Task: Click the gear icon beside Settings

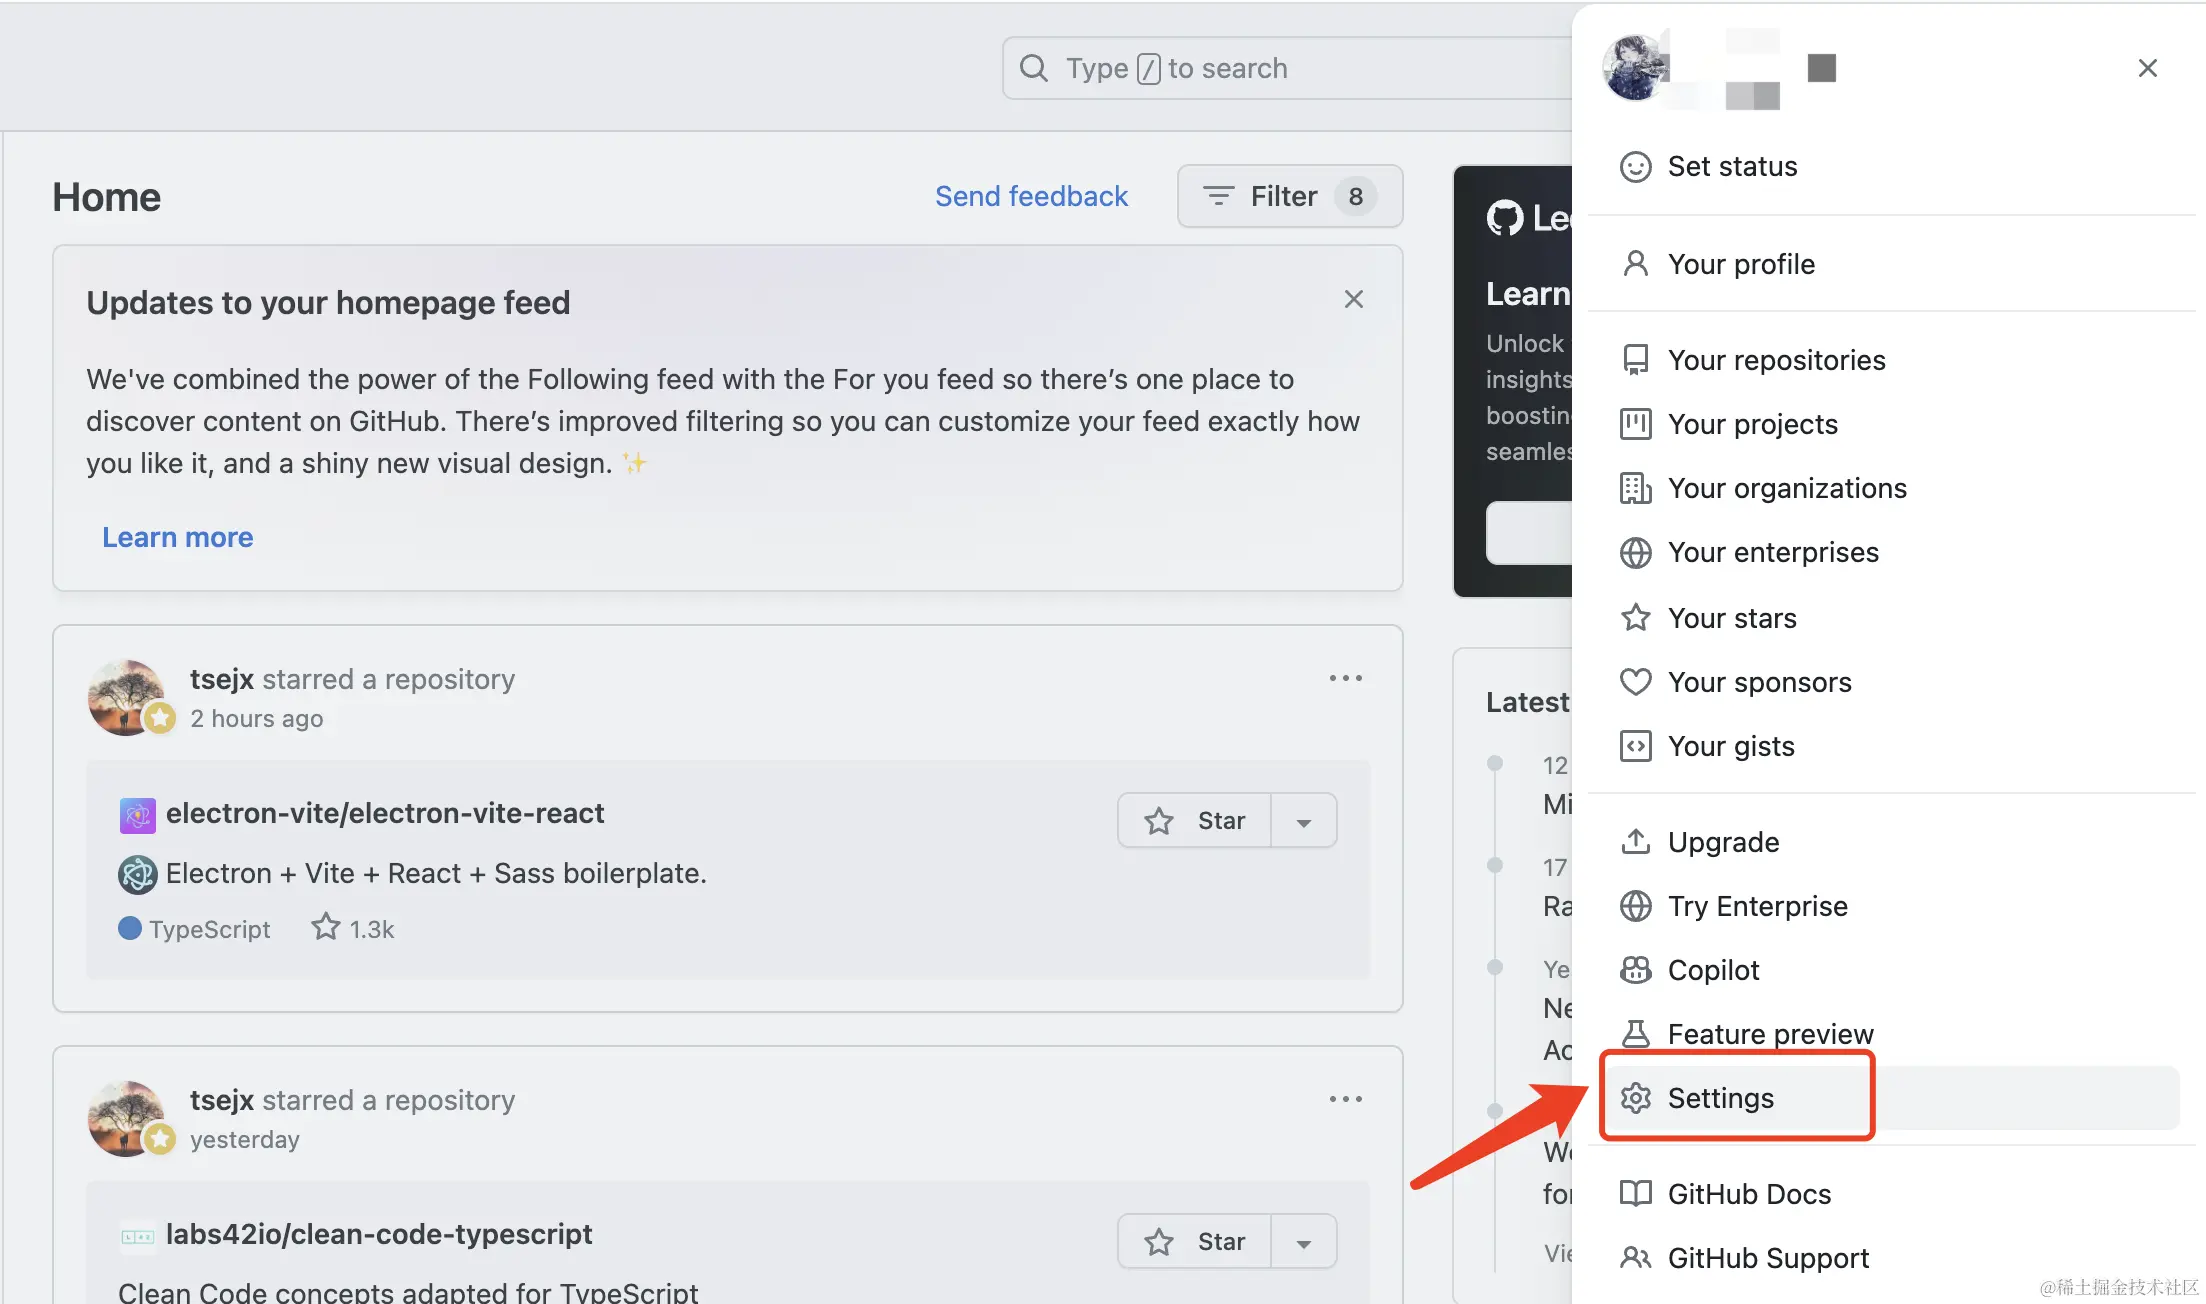Action: click(1635, 1098)
